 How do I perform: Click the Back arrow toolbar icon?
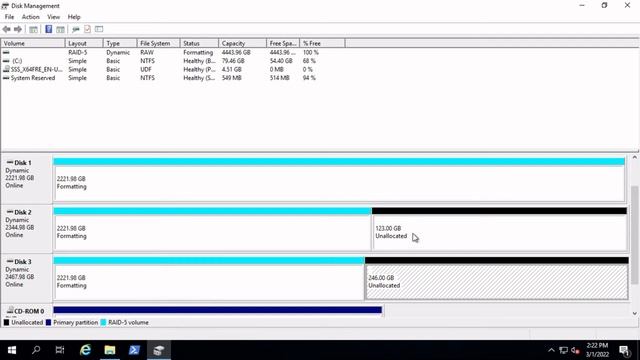(7, 29)
